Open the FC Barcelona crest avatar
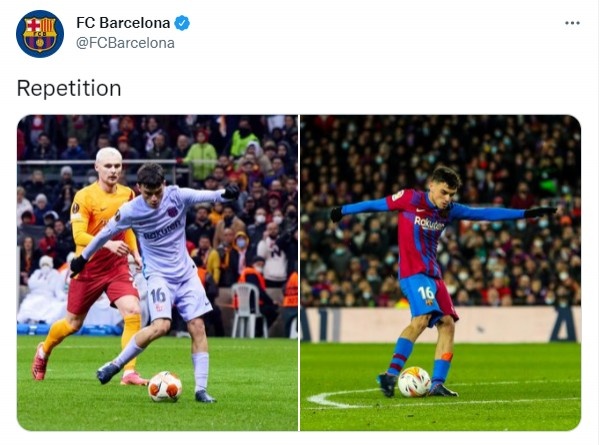Viewport: 600px width, 445px height. (x=40, y=34)
